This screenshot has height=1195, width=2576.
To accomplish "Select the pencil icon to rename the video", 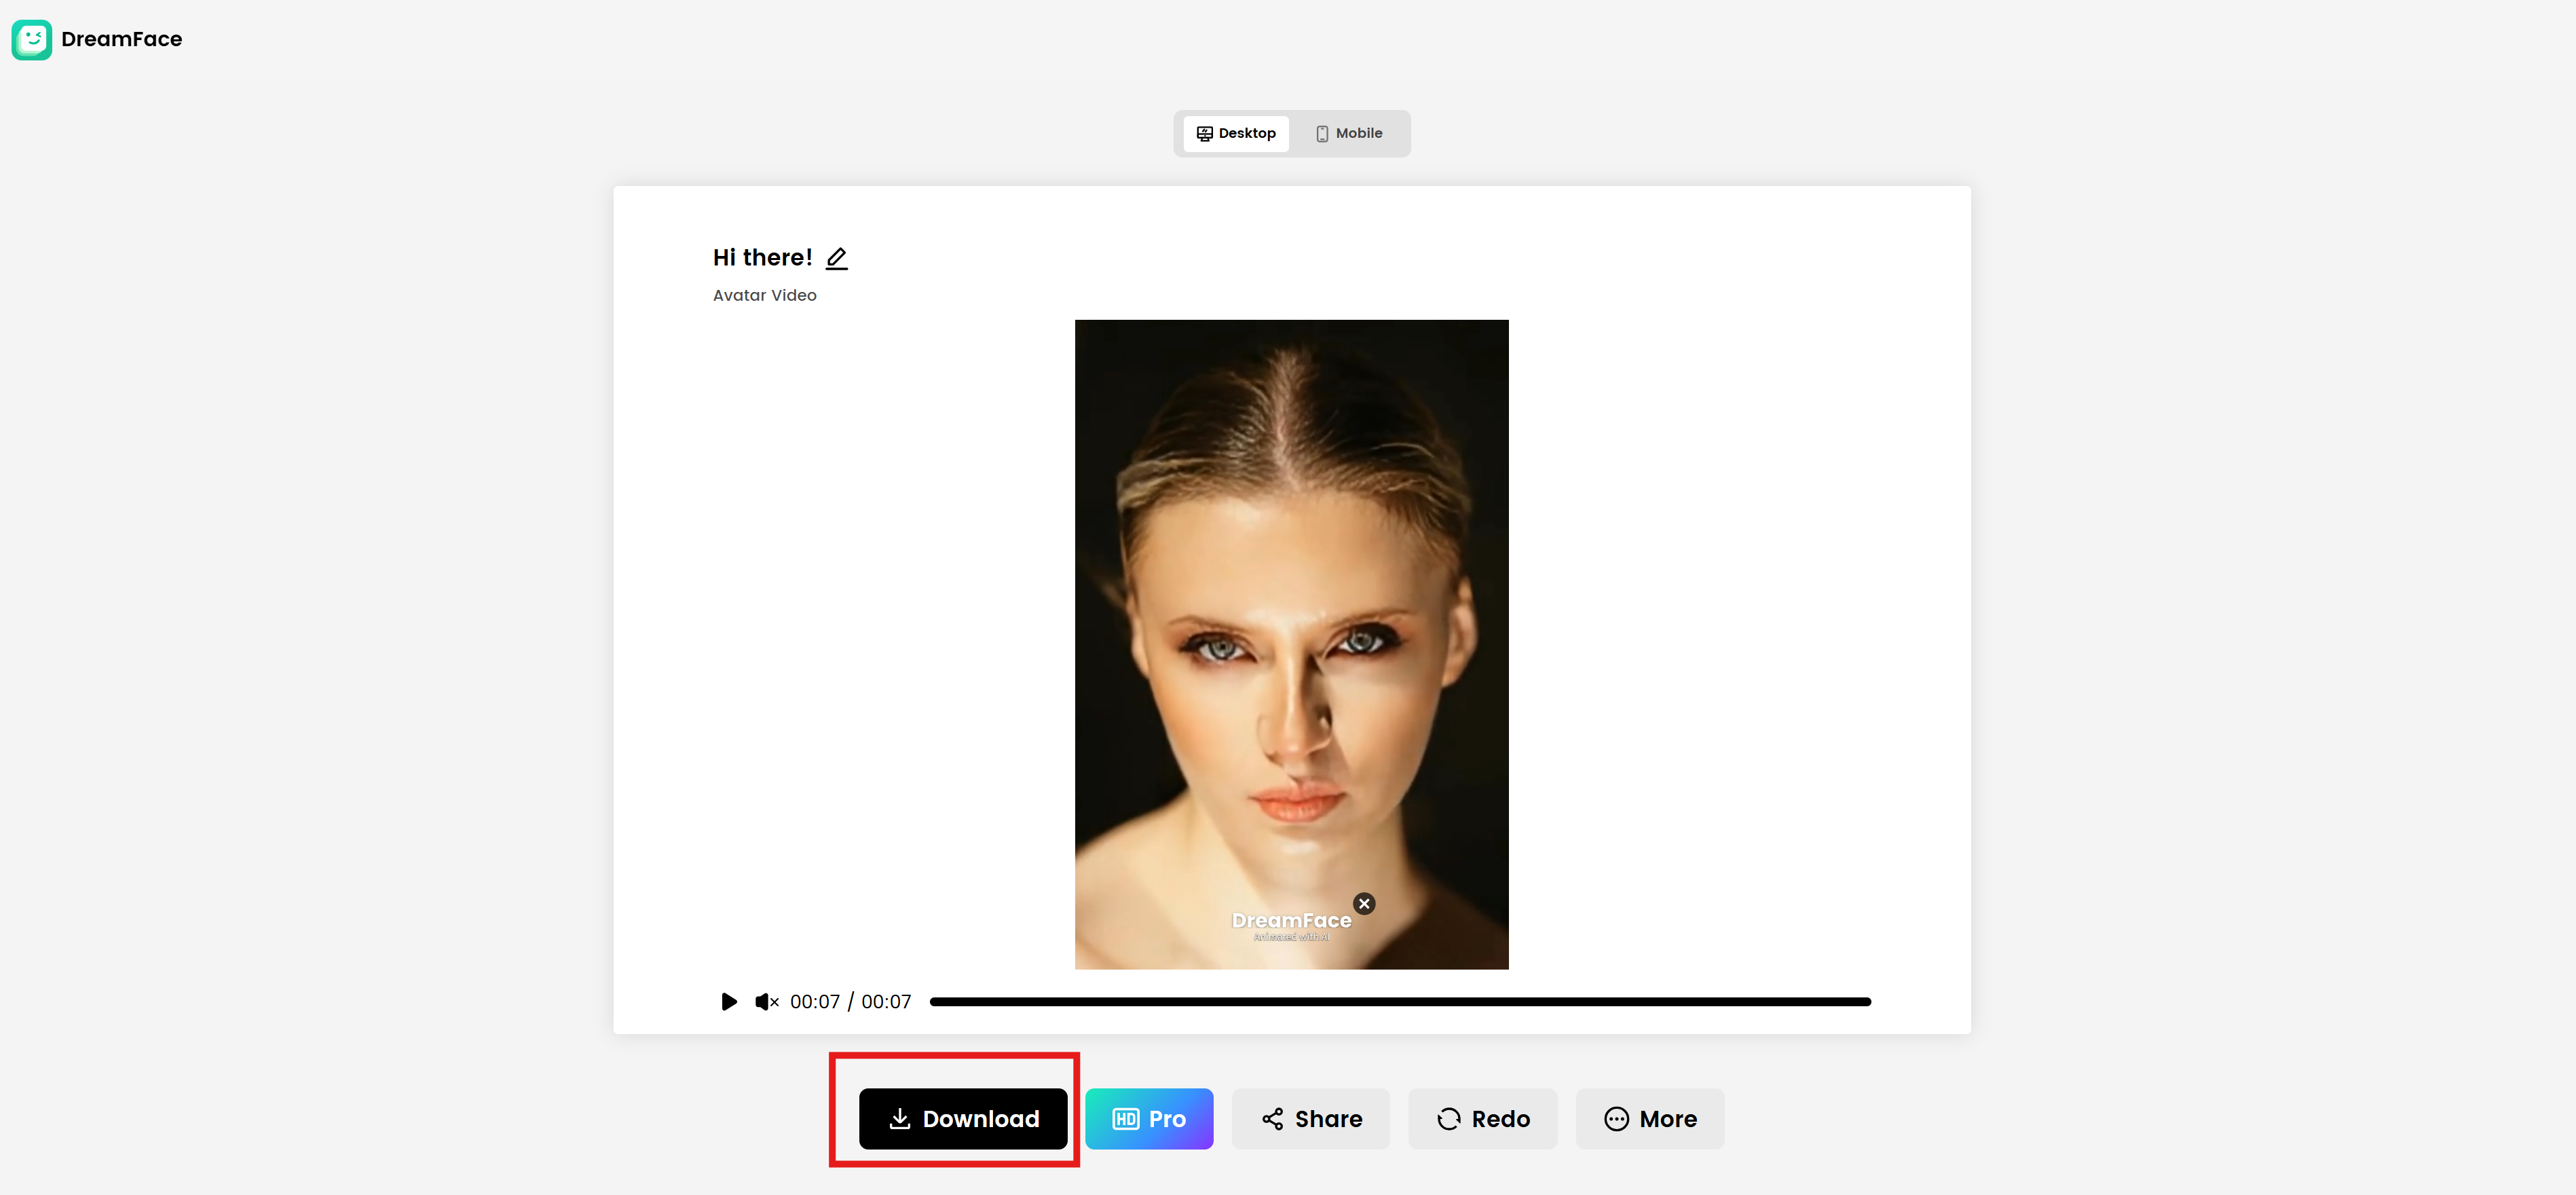I will click(x=837, y=257).
